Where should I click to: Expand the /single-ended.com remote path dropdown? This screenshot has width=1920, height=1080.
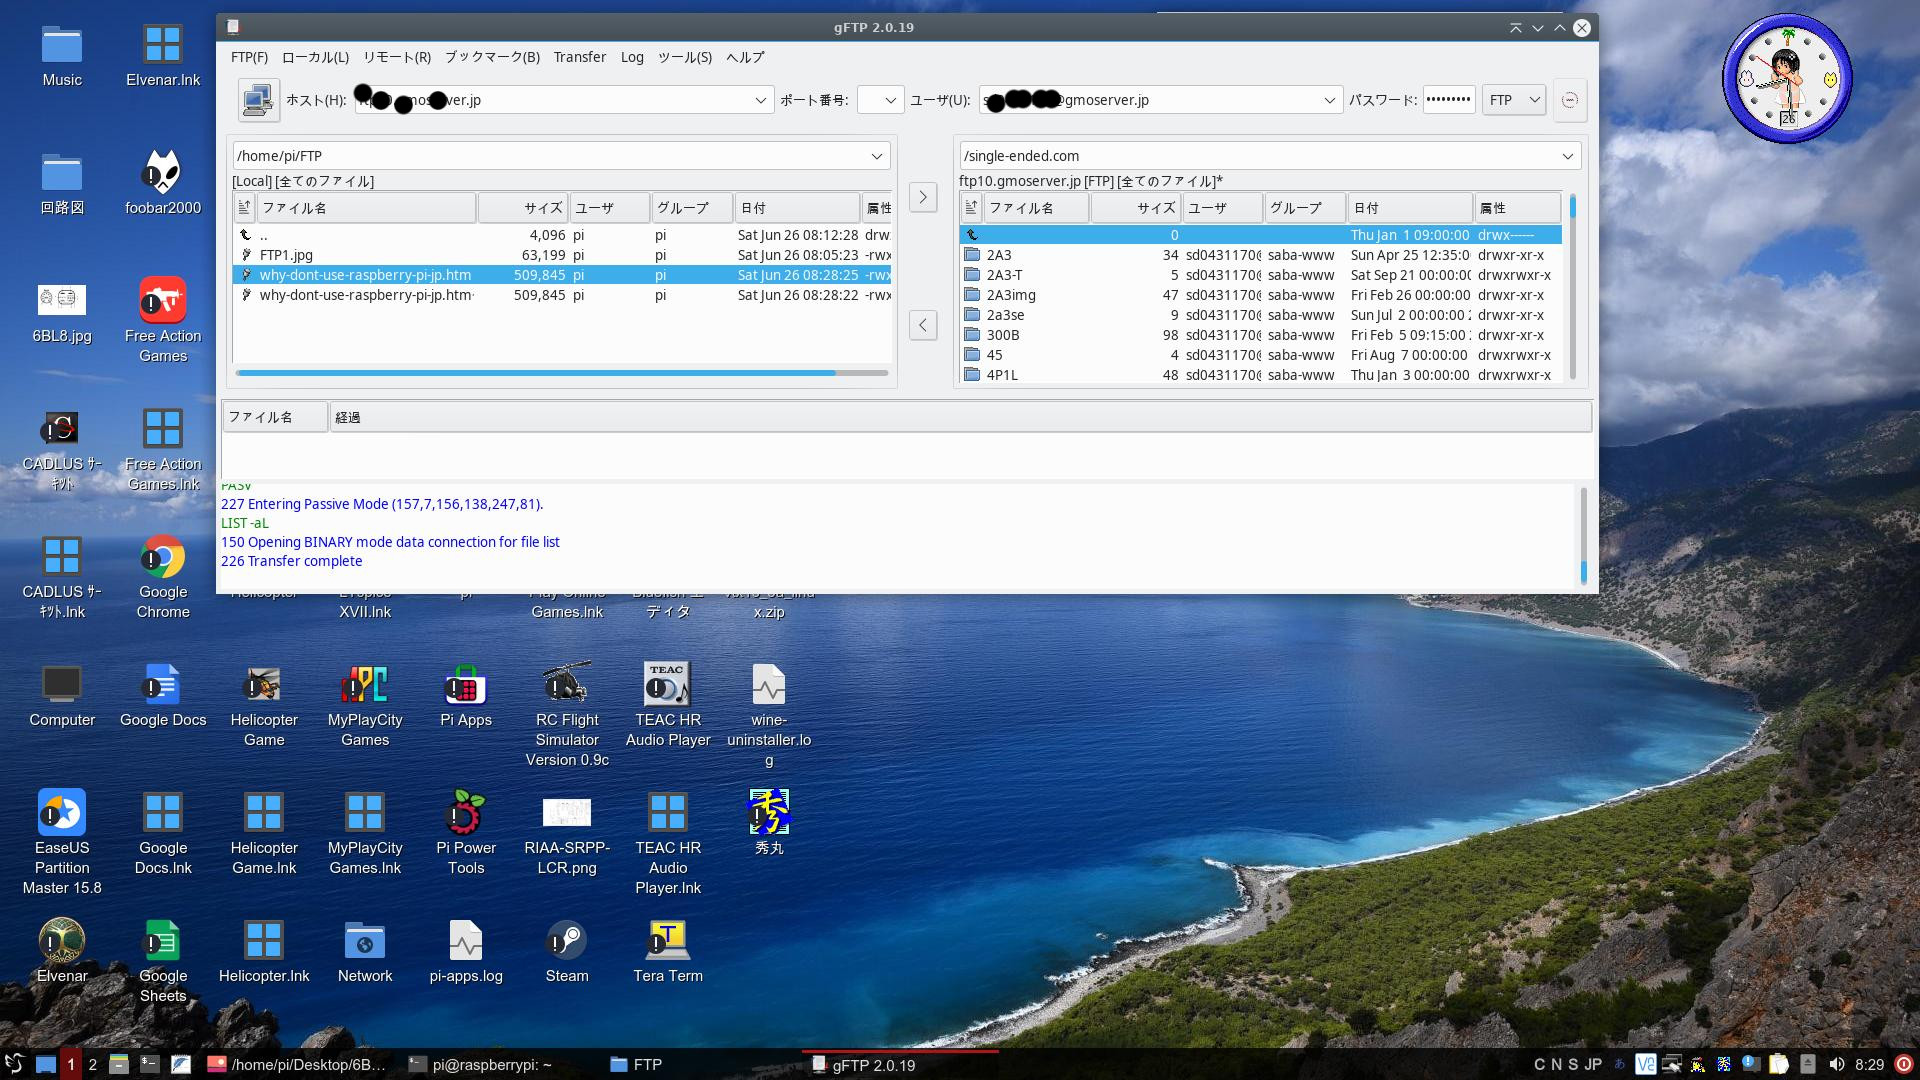1567,156
